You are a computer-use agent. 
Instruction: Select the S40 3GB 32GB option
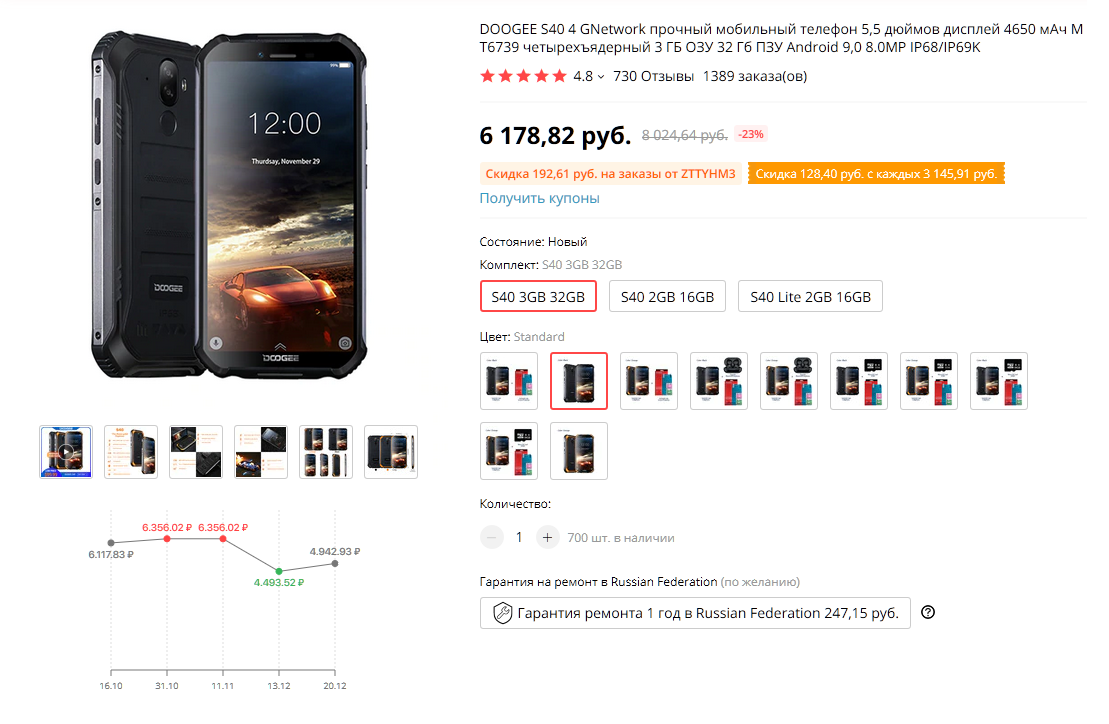538,297
